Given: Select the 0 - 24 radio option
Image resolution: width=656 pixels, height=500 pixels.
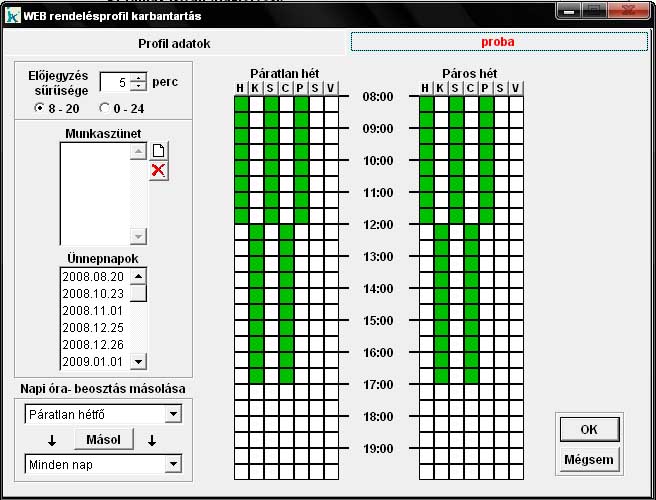Looking at the screenshot, I should (x=105, y=107).
